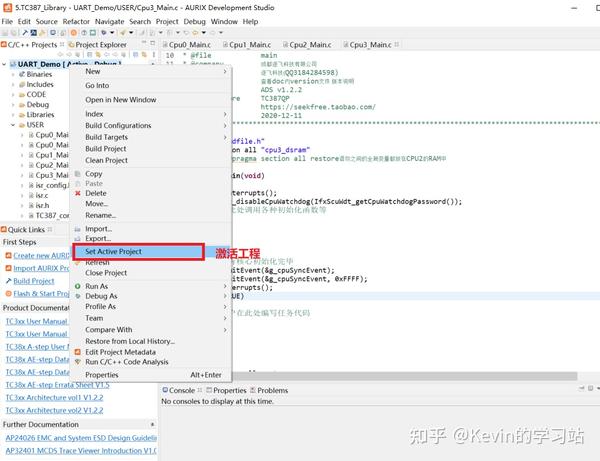The width and height of the screenshot is (600, 461).
Task: Expand the Binaries tree node
Action: point(13,74)
